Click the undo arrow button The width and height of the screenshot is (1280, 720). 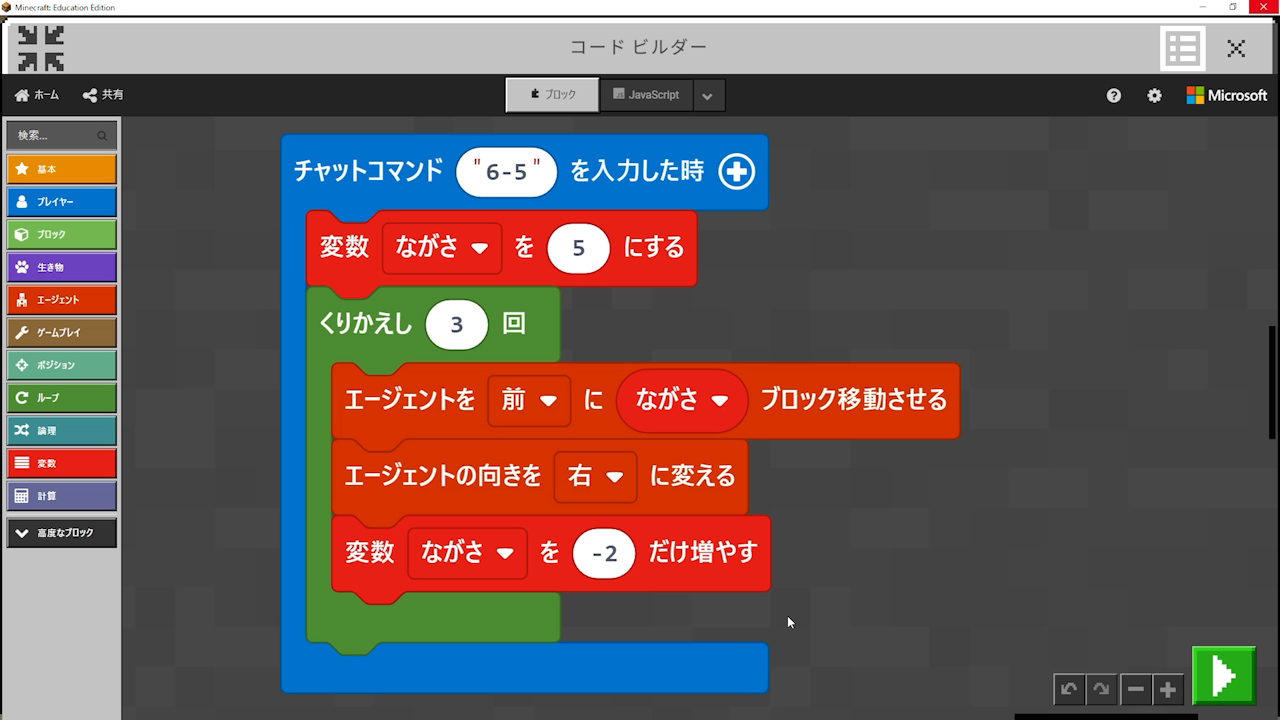1069,689
